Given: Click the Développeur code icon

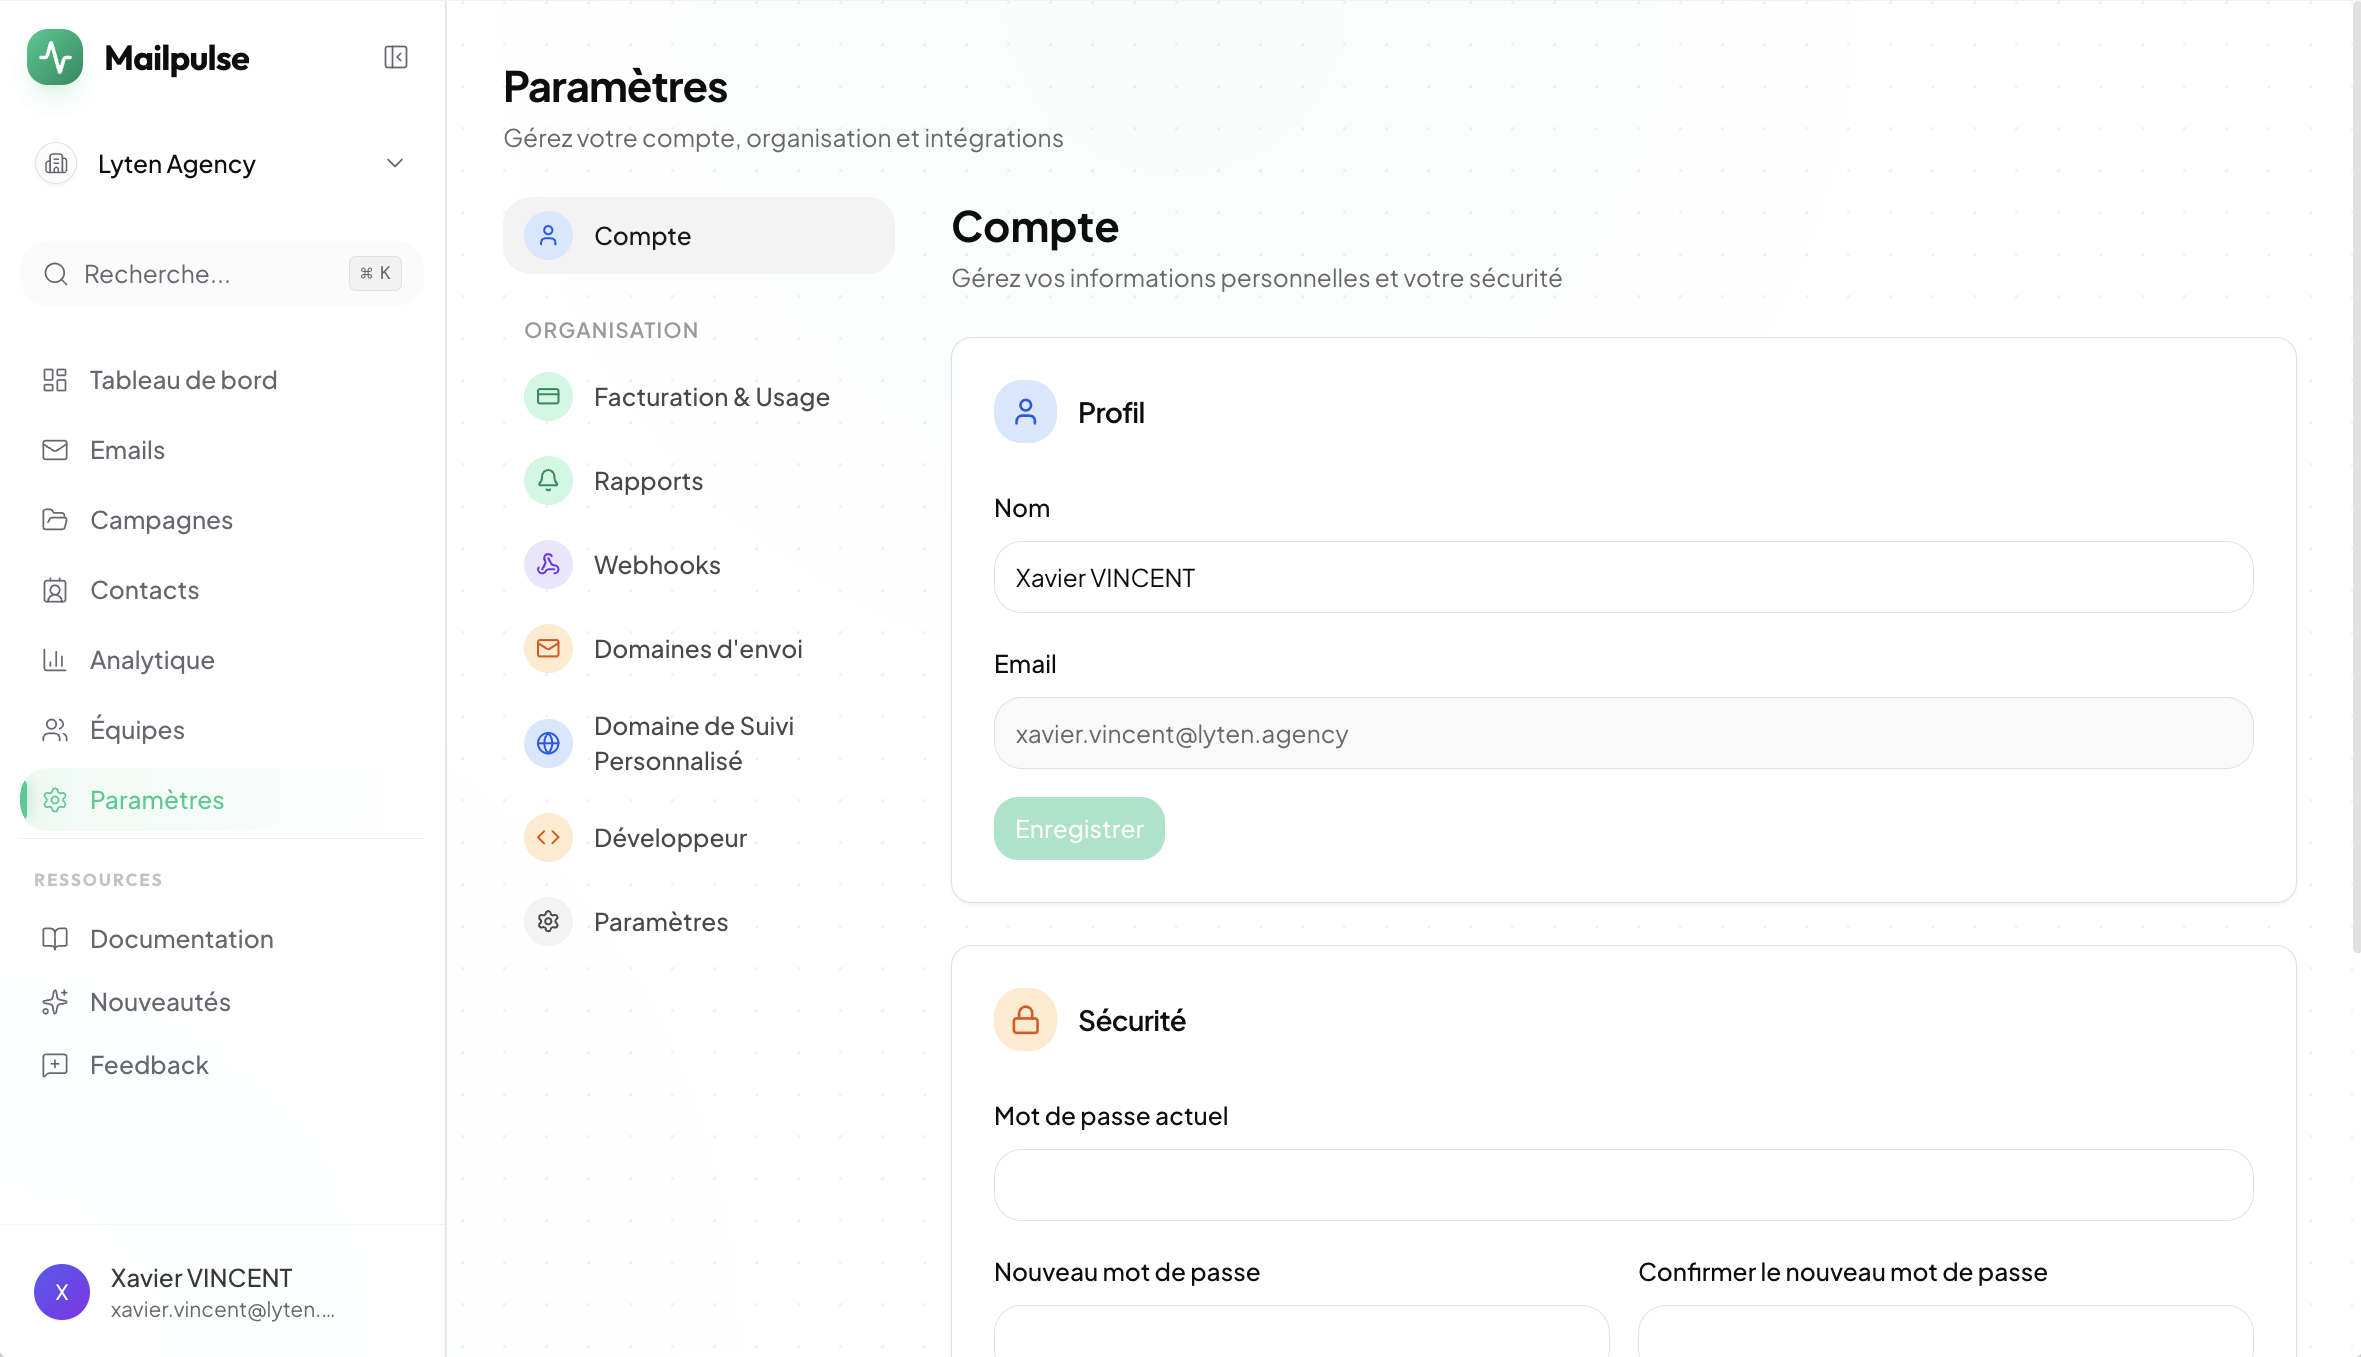Looking at the screenshot, I should (x=547, y=837).
